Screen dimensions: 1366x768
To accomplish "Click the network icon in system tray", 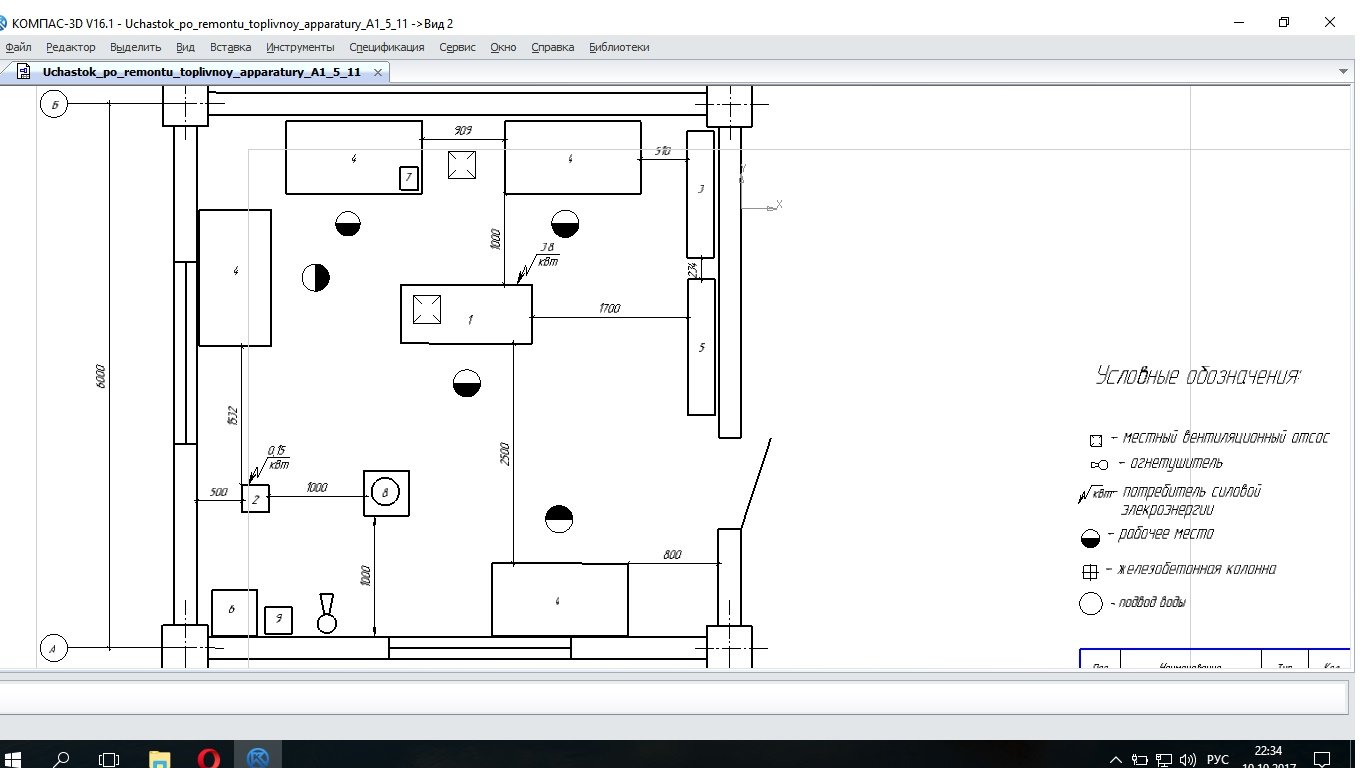I will tap(1165, 759).
